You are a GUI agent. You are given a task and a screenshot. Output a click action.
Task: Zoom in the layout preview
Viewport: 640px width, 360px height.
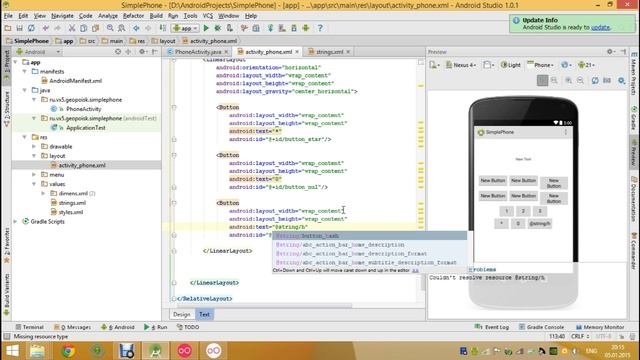tap(568, 80)
